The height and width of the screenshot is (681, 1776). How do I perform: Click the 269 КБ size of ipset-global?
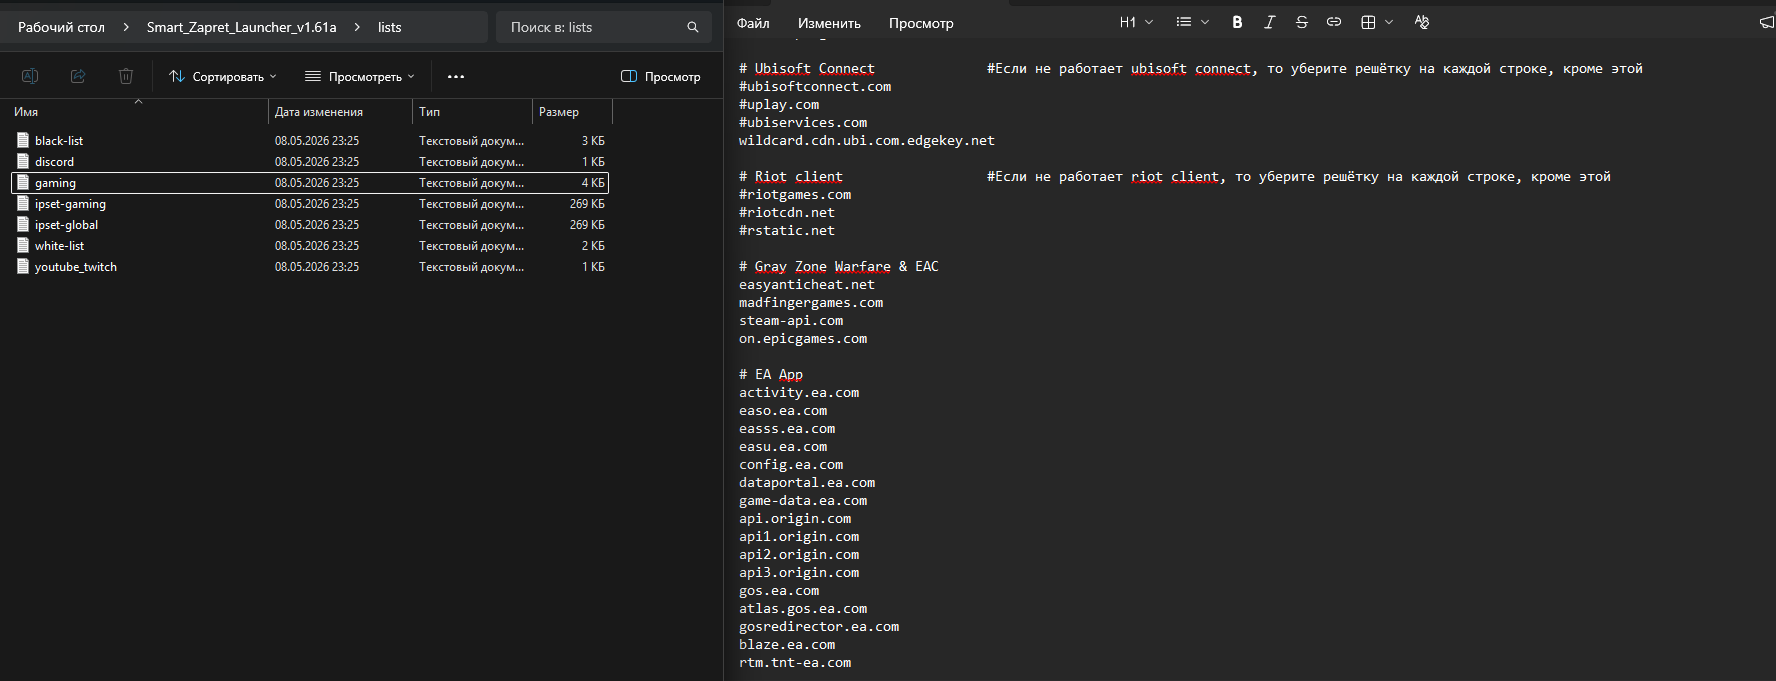click(x=587, y=224)
